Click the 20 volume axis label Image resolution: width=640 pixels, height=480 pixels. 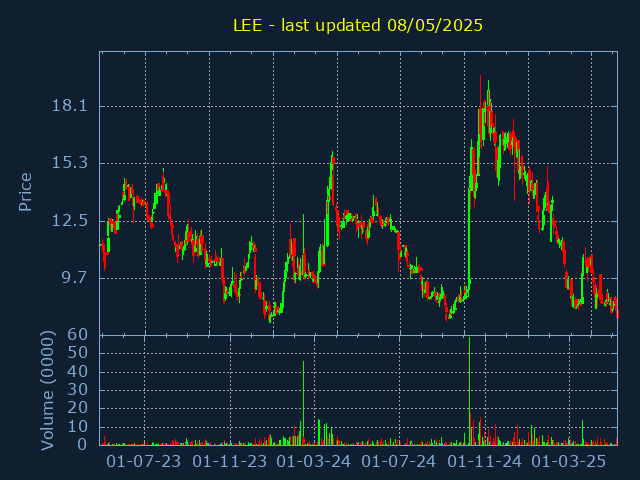tap(78, 409)
